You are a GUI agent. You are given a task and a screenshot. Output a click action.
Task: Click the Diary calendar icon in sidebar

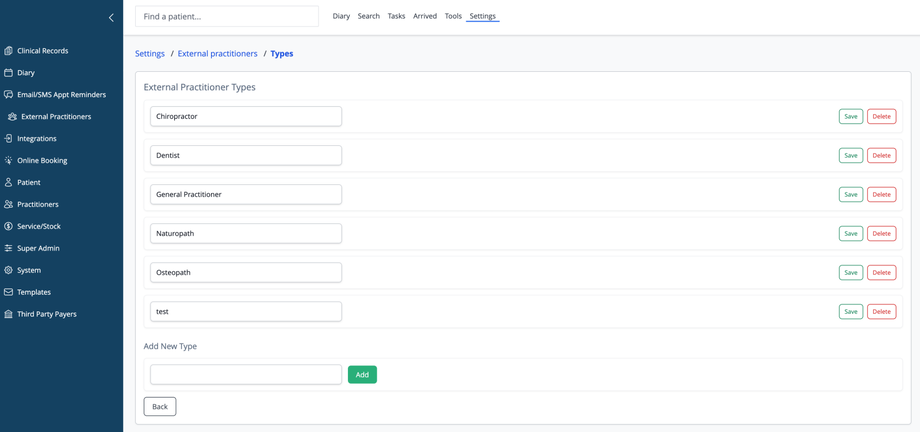point(9,73)
